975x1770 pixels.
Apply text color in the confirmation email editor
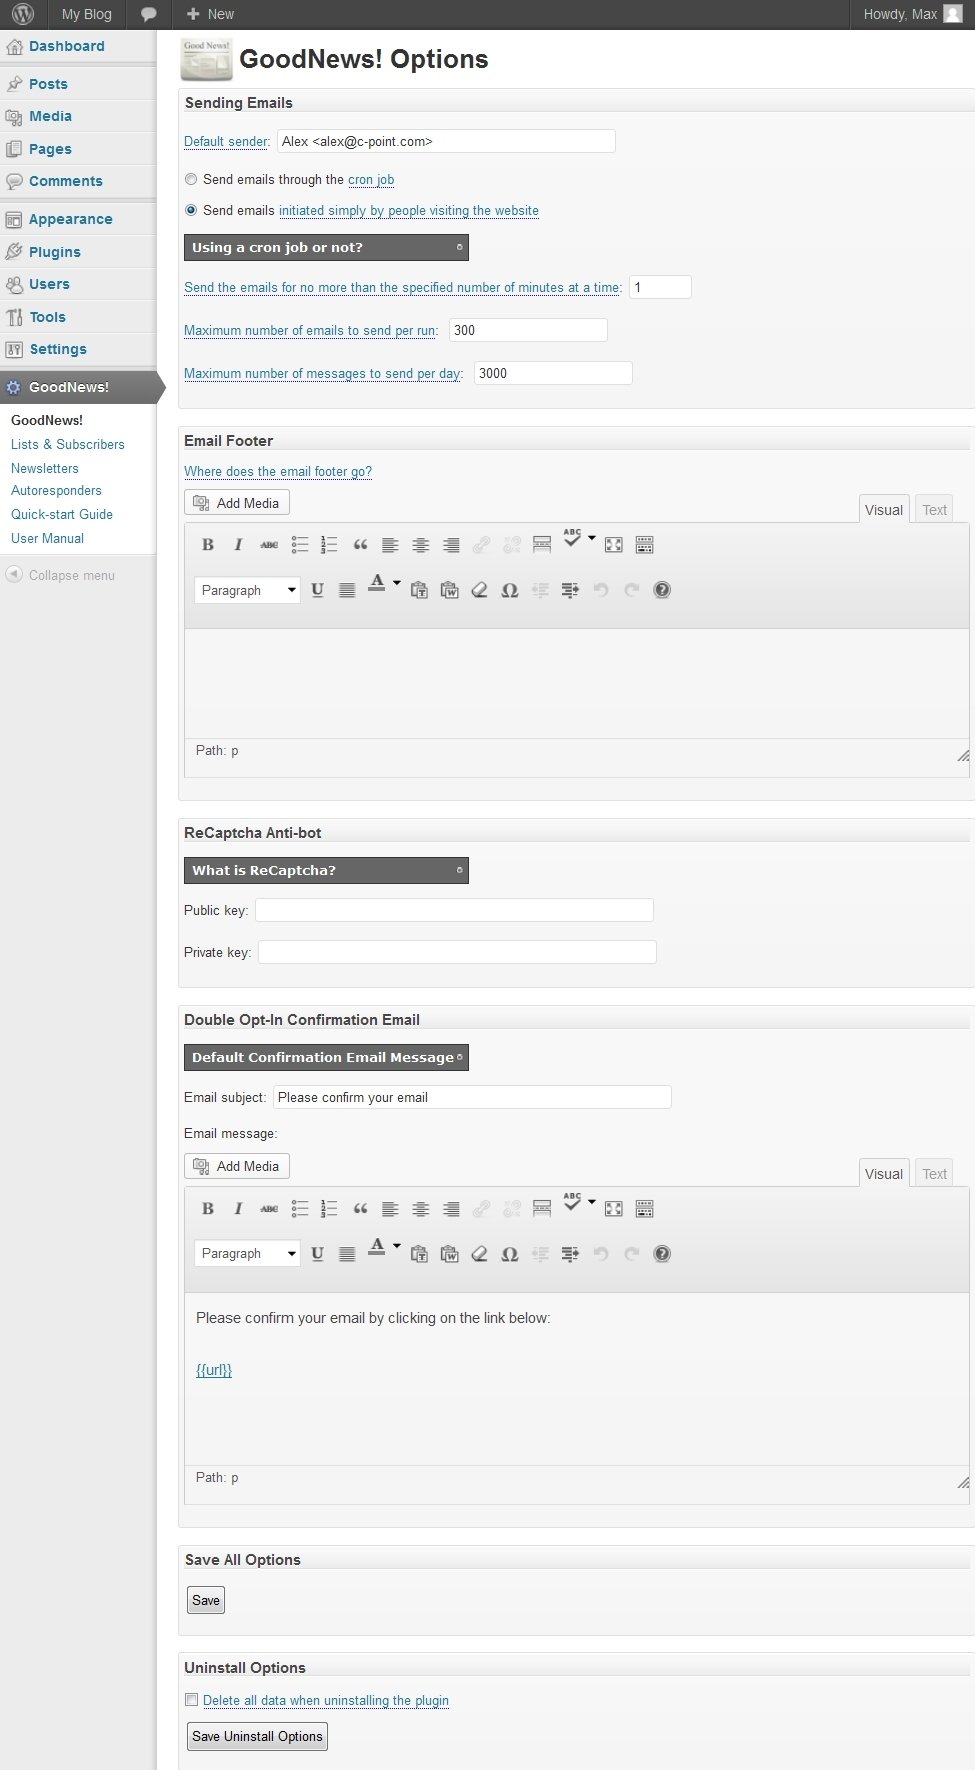(x=377, y=1248)
